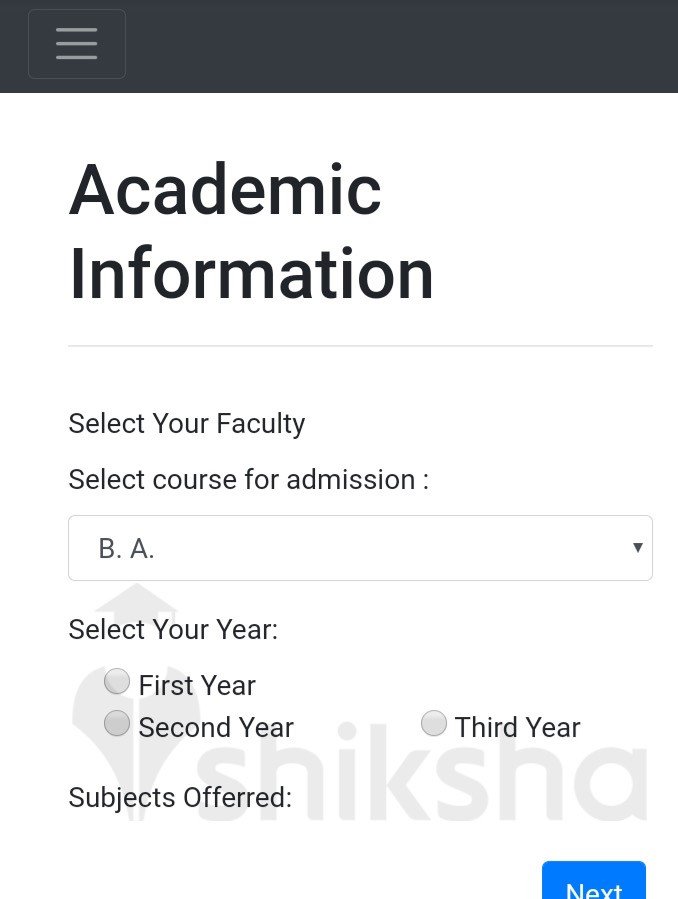678x899 pixels.
Task: Select the Second Year radio button
Action: [117, 722]
